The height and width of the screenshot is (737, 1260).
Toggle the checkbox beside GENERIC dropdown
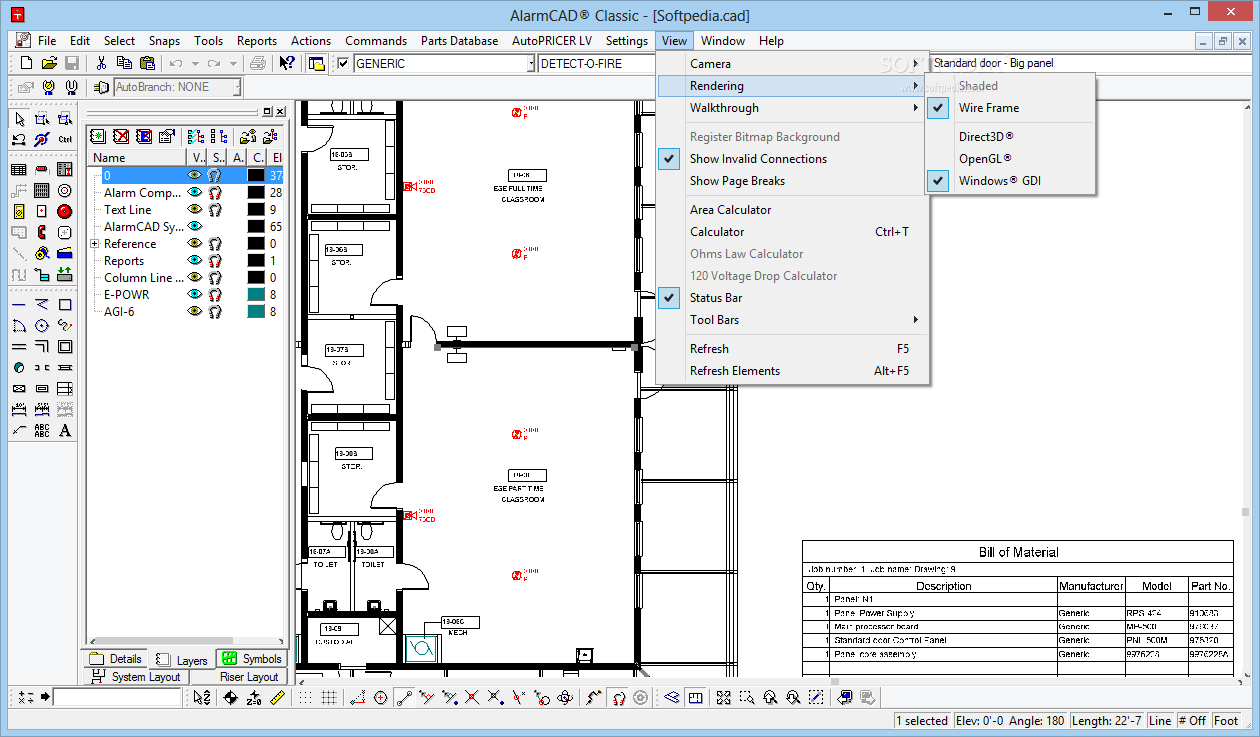(x=344, y=64)
